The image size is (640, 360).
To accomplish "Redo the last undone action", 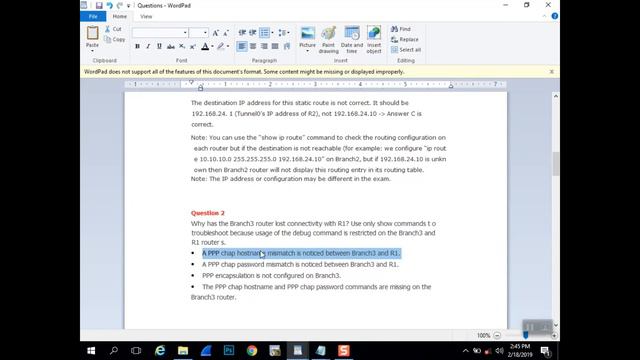I will [x=119, y=5].
